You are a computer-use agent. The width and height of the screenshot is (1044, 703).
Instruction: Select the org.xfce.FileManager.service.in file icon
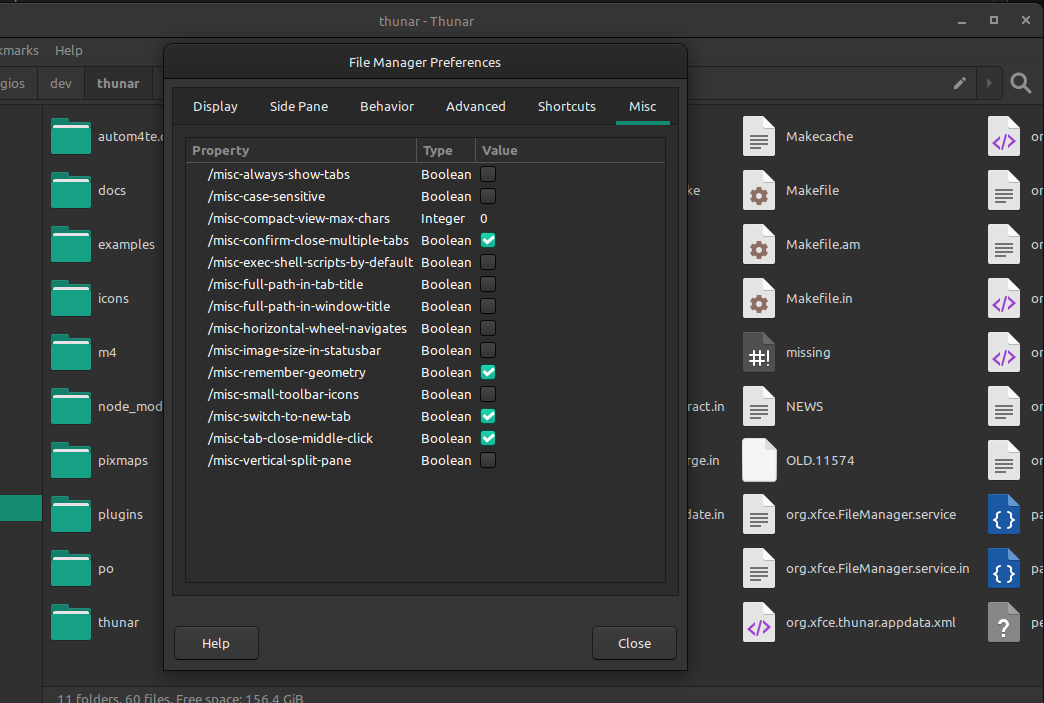759,568
